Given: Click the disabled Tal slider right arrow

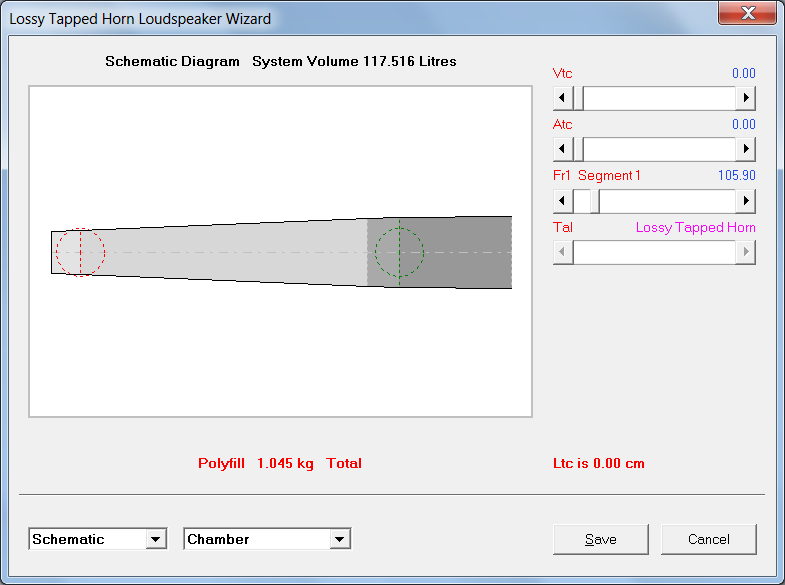Looking at the screenshot, I should click(x=745, y=252).
